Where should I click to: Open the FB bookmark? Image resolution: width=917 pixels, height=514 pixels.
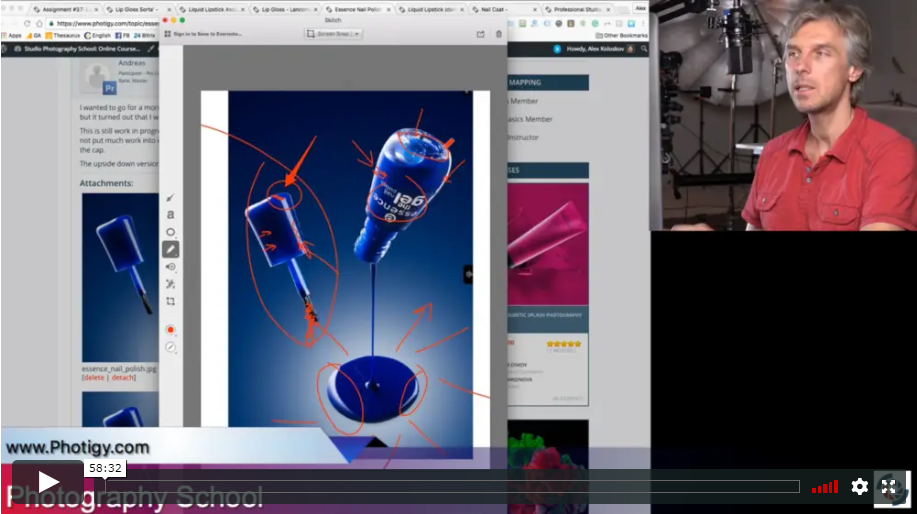click(122, 36)
